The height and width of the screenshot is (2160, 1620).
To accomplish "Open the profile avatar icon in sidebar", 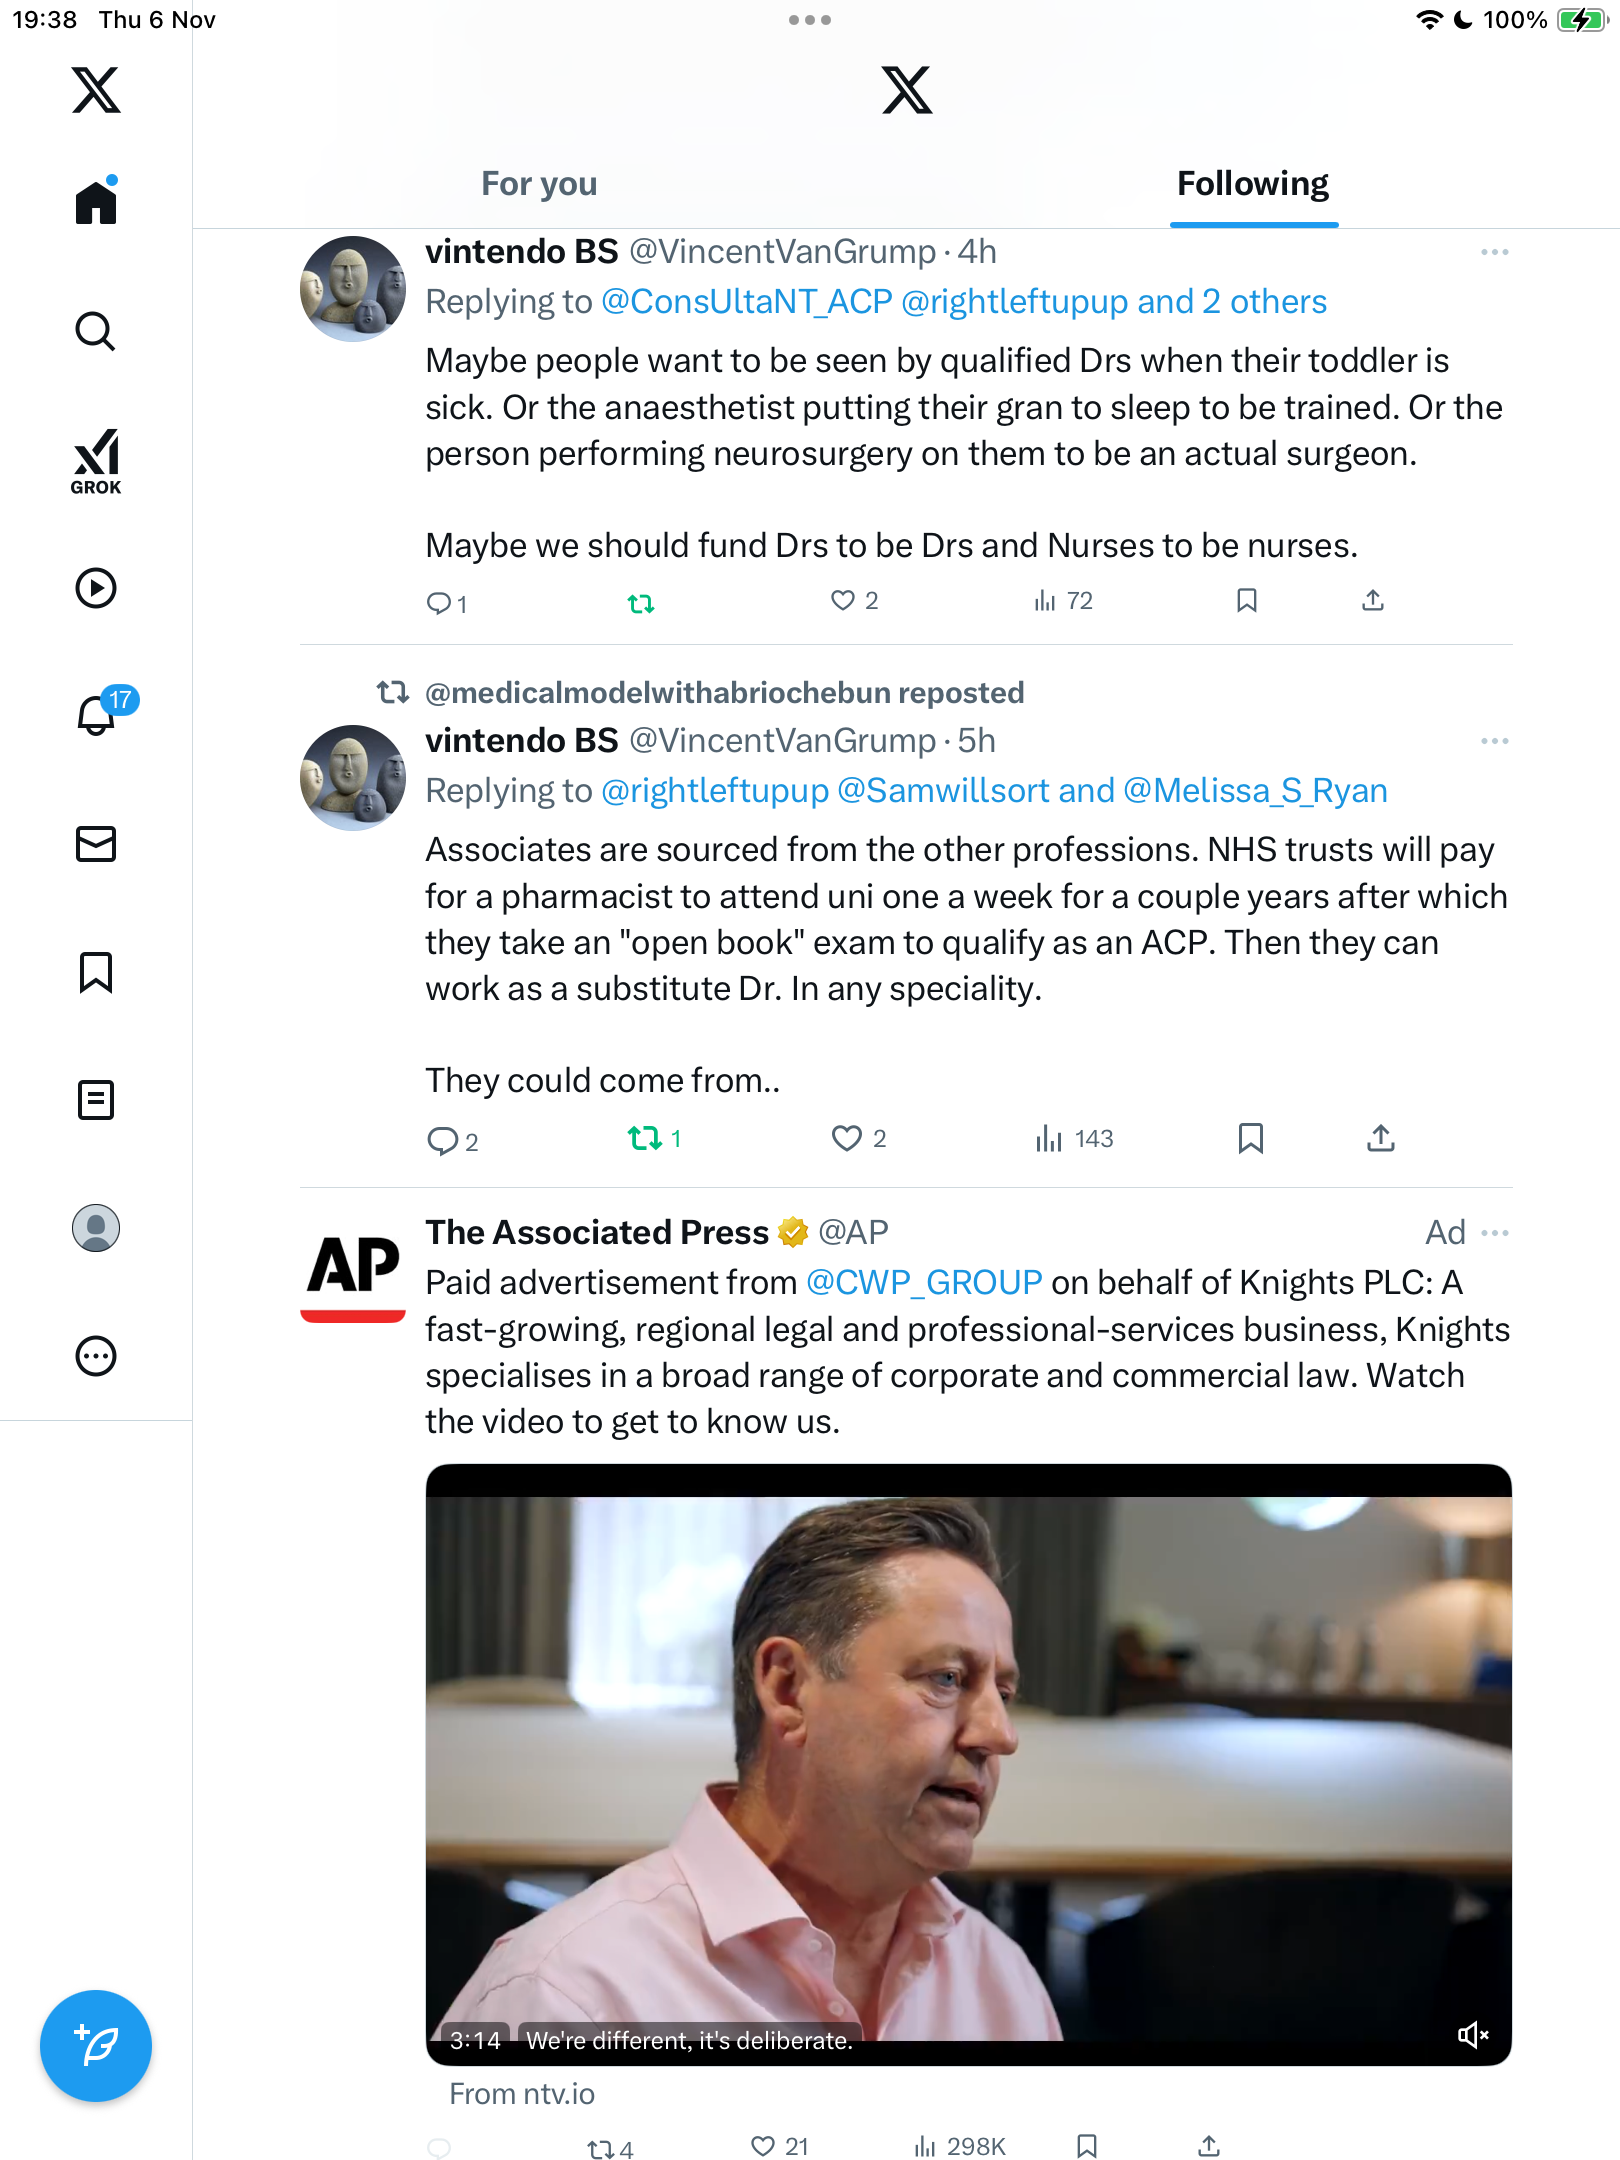I will point(96,1228).
